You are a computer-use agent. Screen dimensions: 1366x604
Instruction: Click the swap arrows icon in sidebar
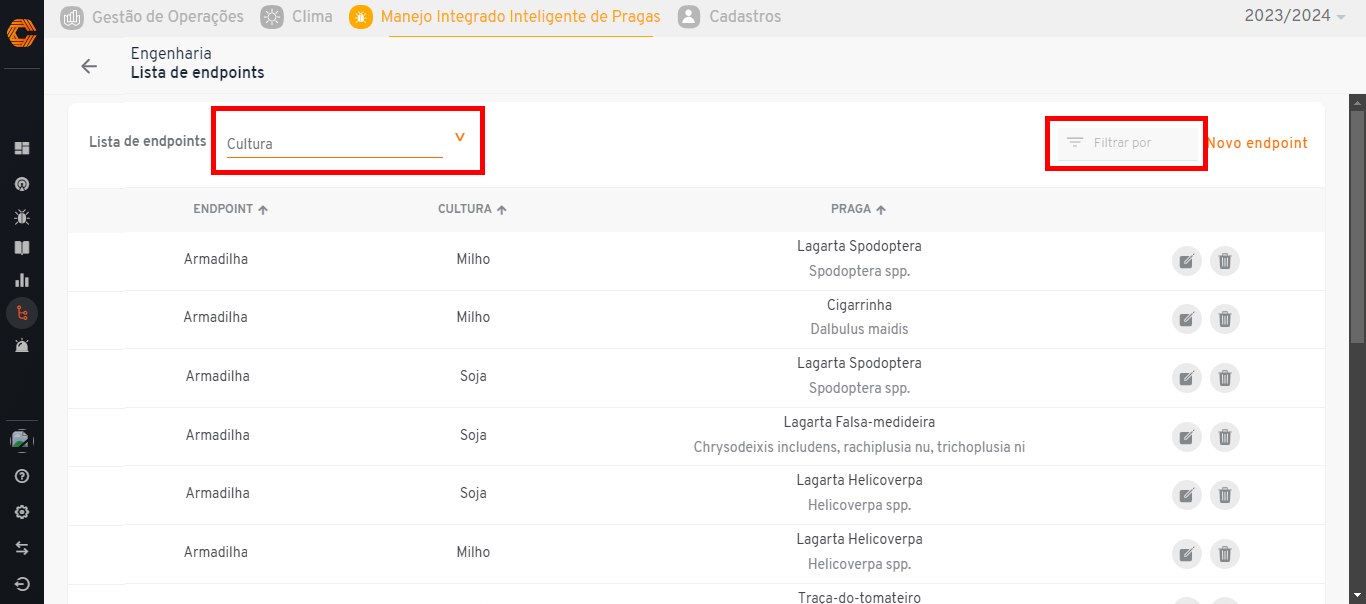[22, 548]
